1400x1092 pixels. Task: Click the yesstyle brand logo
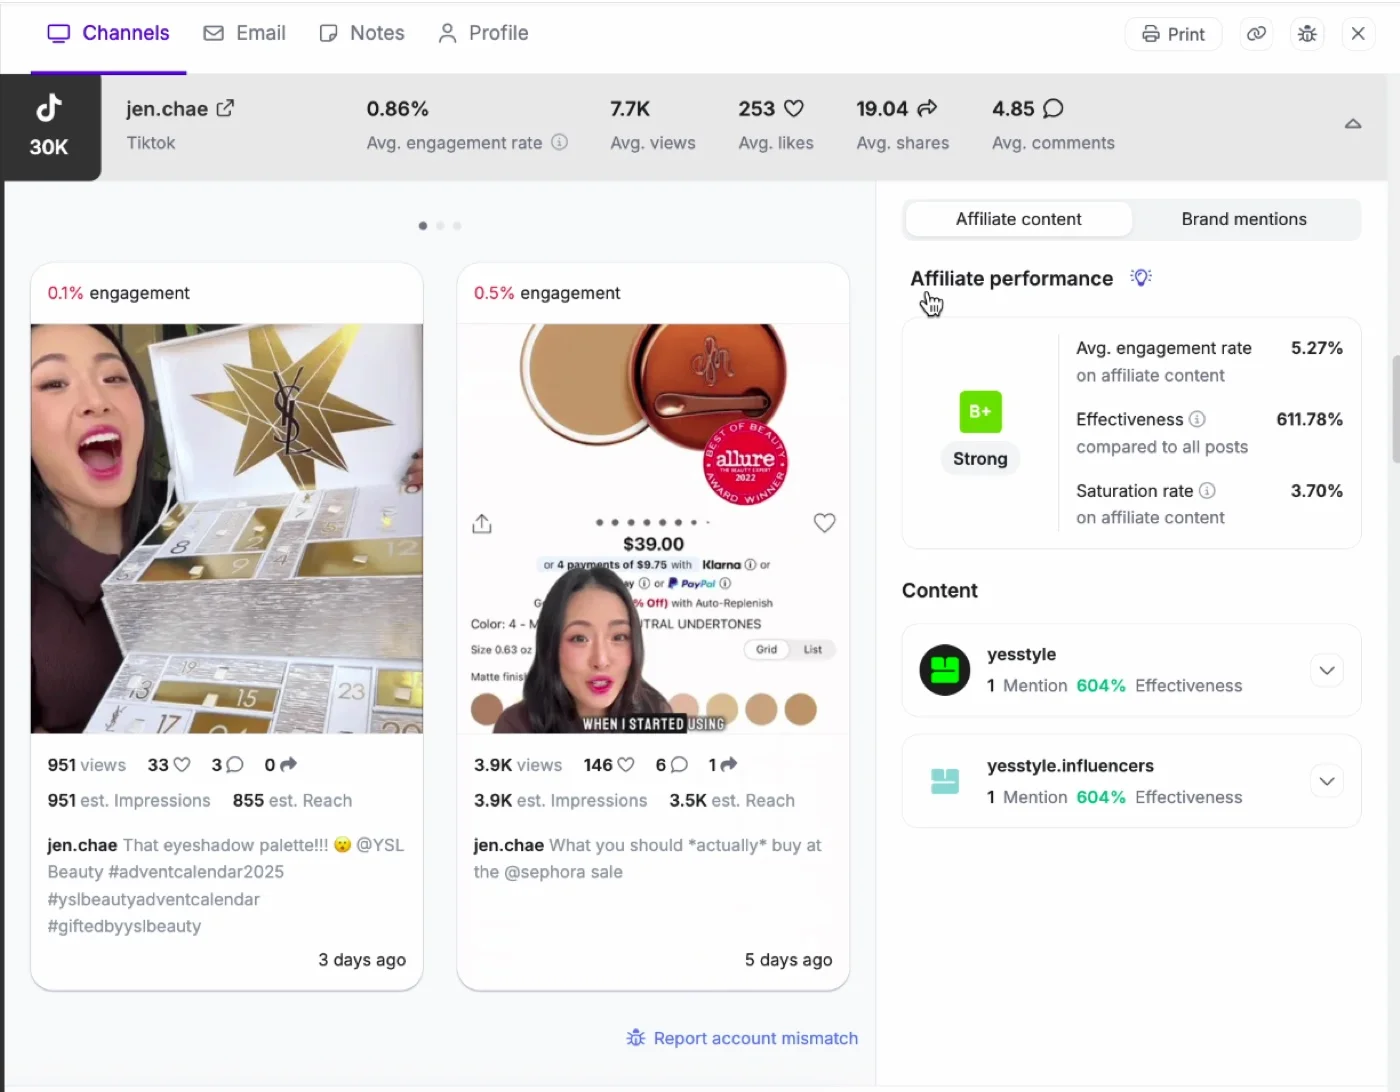click(x=945, y=670)
